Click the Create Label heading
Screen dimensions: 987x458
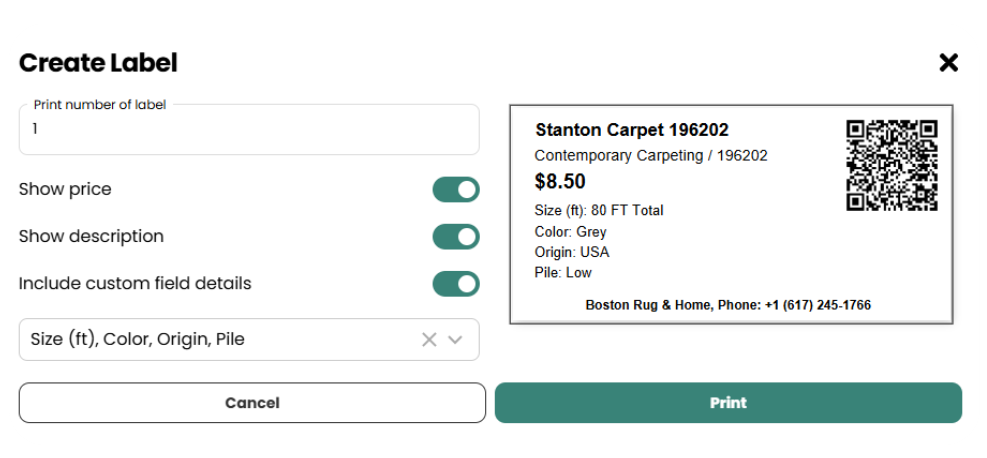point(98,63)
